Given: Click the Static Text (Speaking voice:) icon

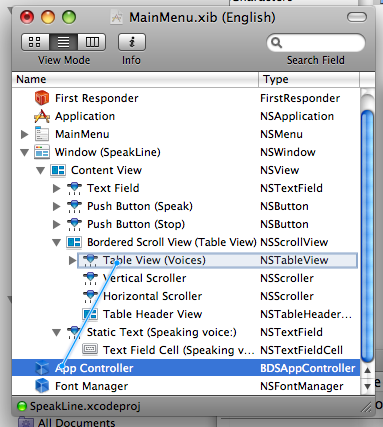Looking at the screenshot, I should pyautogui.click(x=74, y=332).
